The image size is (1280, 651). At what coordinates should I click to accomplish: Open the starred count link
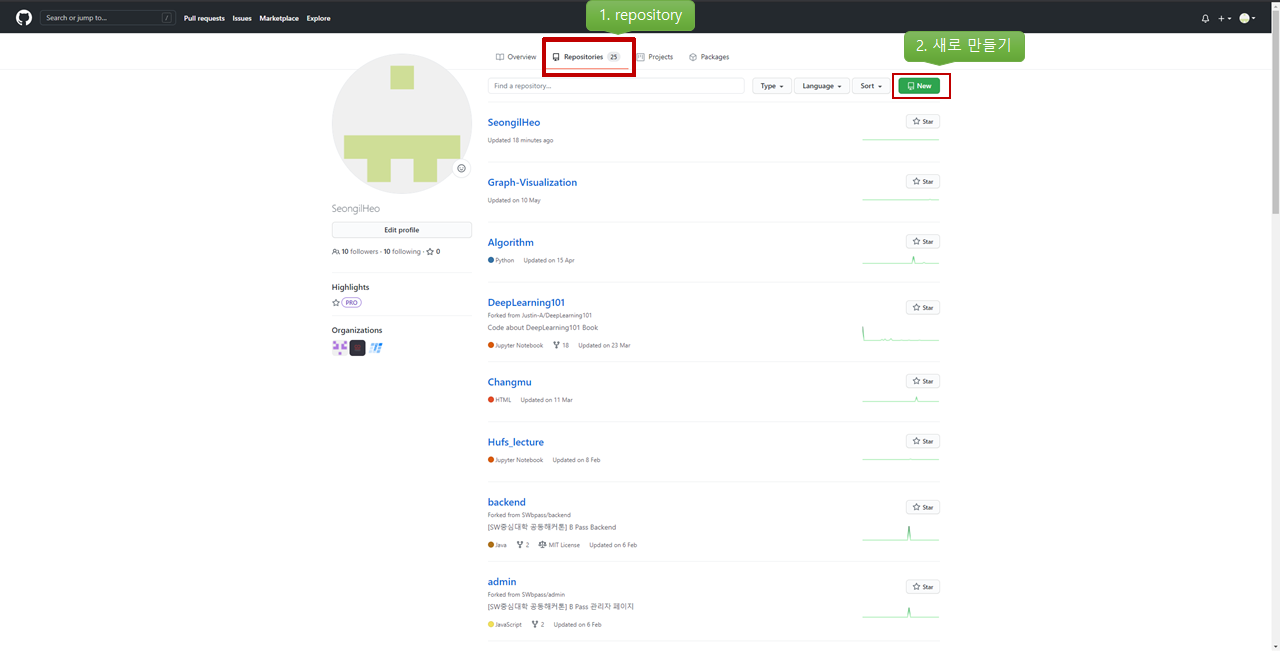(x=433, y=252)
